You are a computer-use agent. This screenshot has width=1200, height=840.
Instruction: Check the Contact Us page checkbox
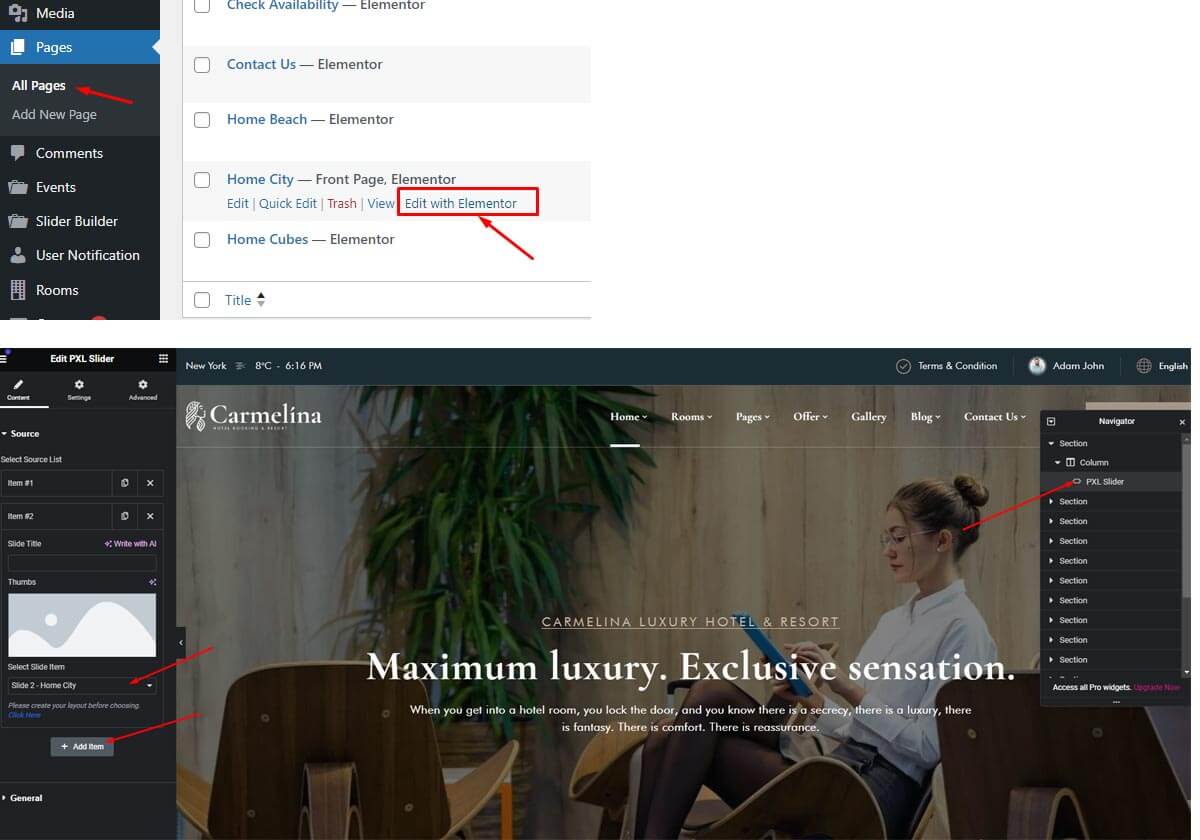[202, 65]
